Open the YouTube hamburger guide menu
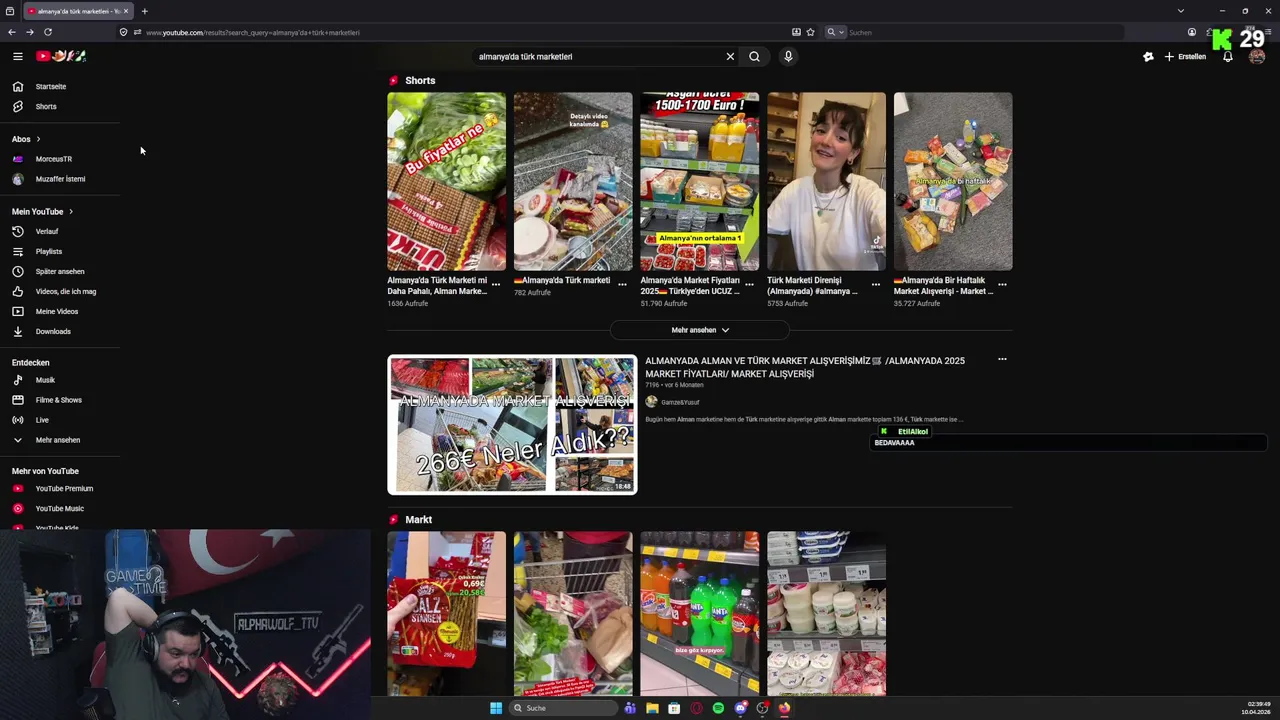The height and width of the screenshot is (720, 1280). coord(18,56)
